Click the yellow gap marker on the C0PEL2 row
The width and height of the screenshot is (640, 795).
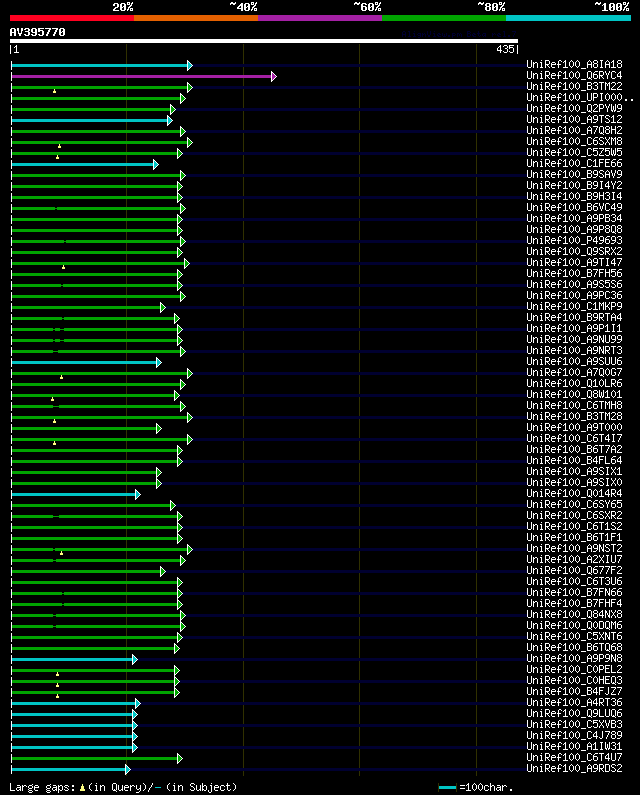coord(57,674)
